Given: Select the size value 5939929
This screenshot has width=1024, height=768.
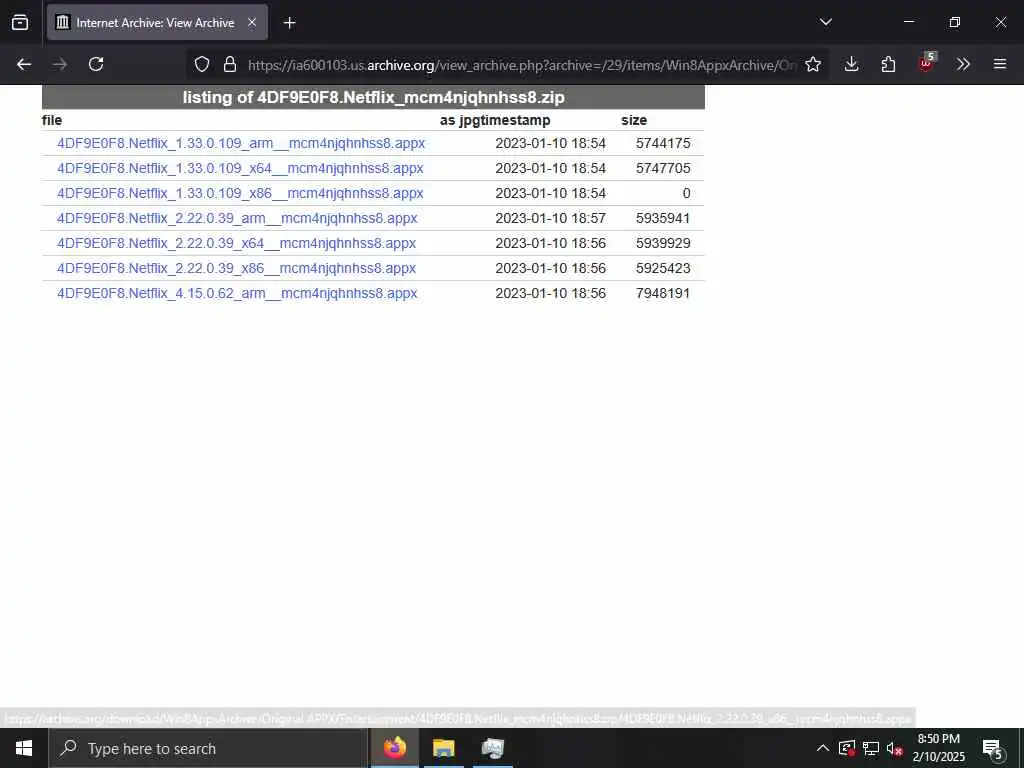Looking at the screenshot, I should pyautogui.click(x=663, y=243).
